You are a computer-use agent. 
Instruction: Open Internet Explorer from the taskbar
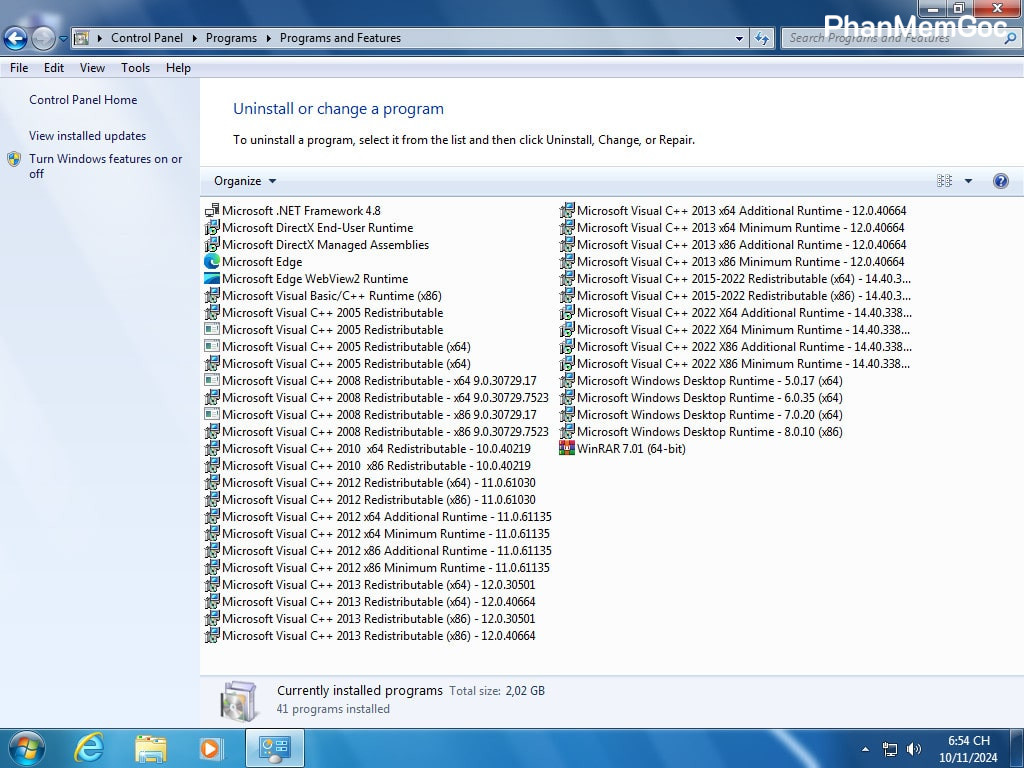pos(89,747)
